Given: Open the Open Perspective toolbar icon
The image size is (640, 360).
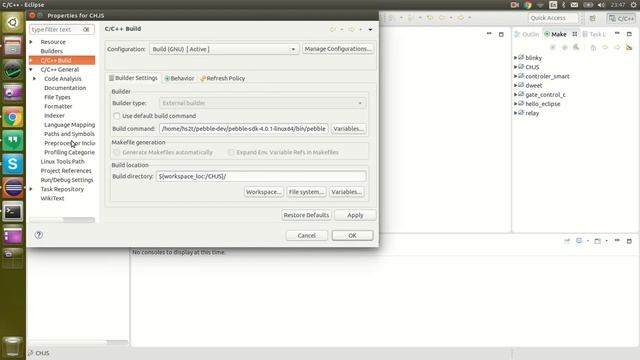Looking at the screenshot, I should [x=593, y=18].
